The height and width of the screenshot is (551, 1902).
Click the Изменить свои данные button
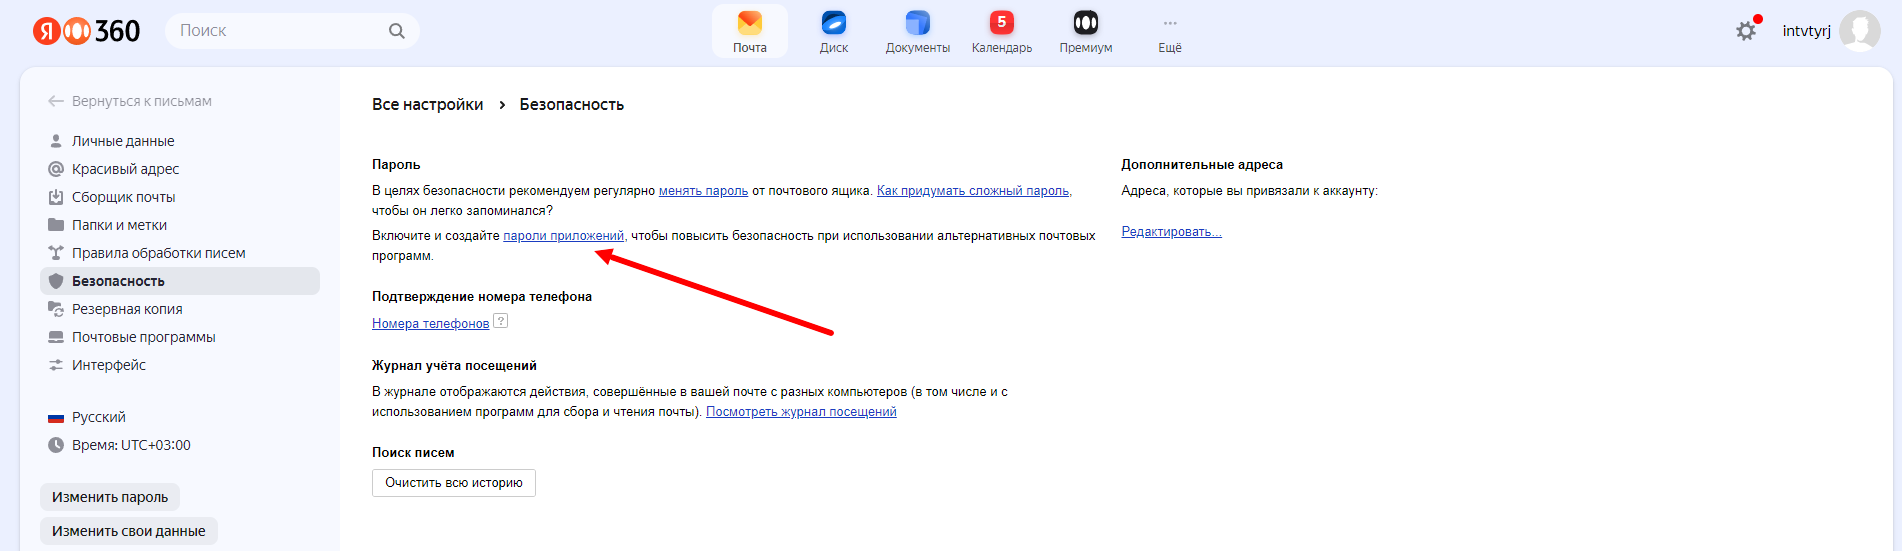tap(129, 531)
